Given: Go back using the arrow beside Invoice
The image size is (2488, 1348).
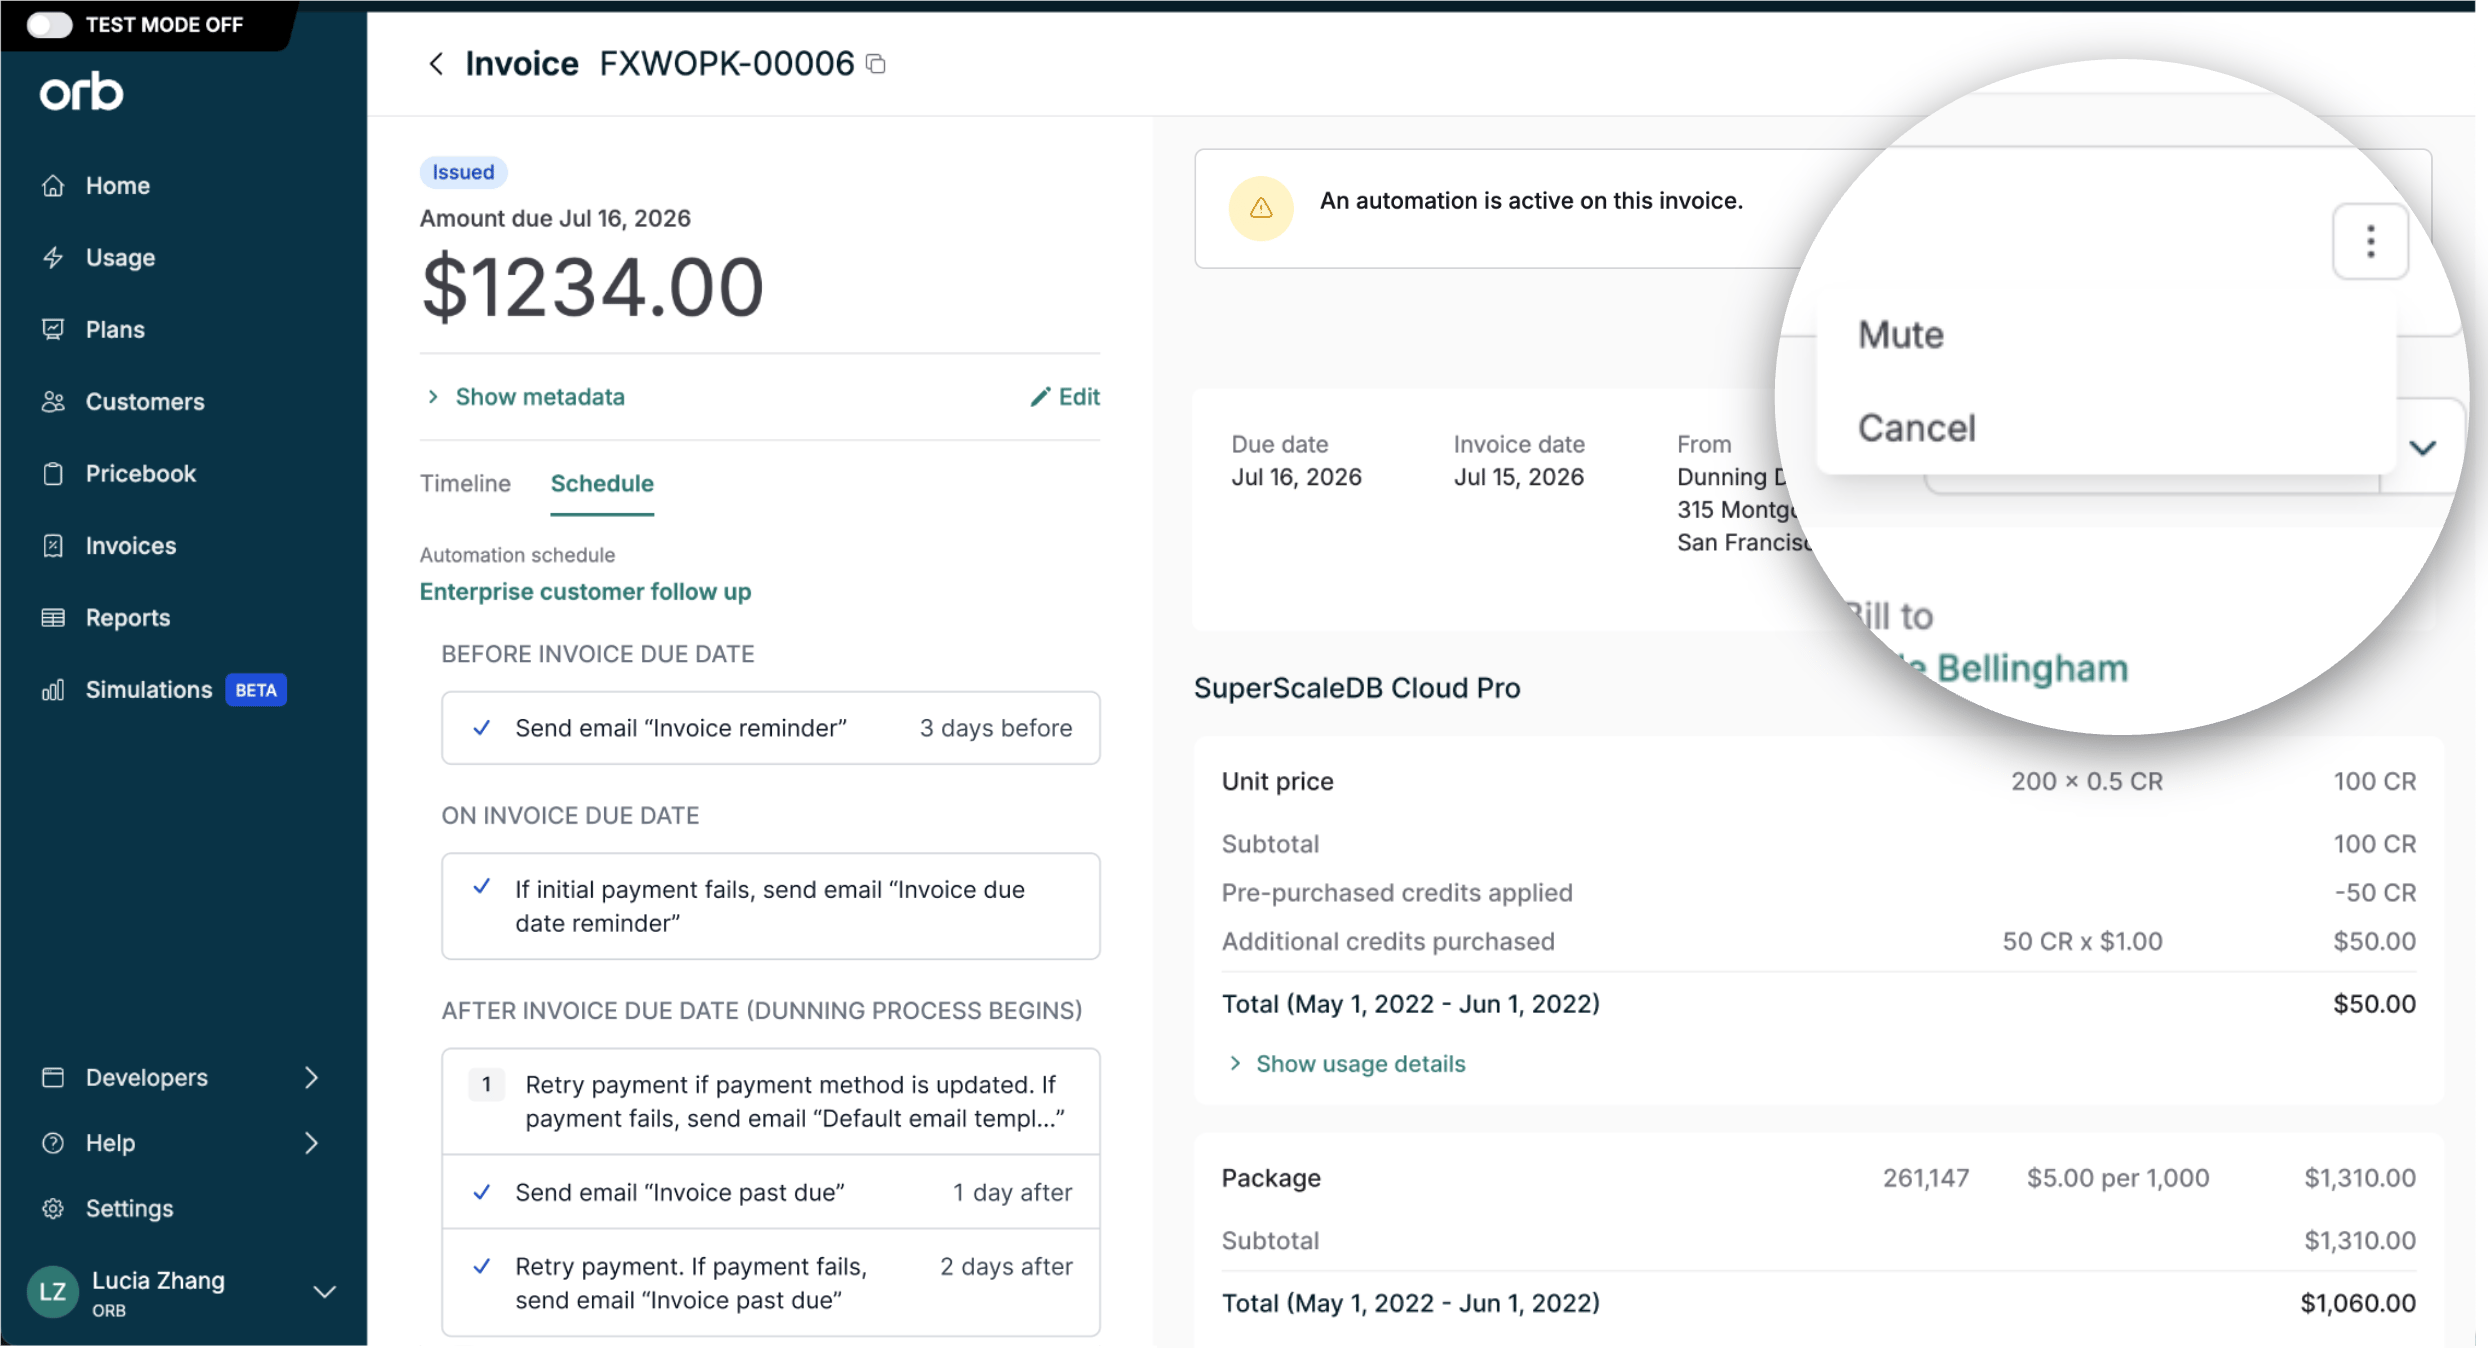Looking at the screenshot, I should click(435, 64).
